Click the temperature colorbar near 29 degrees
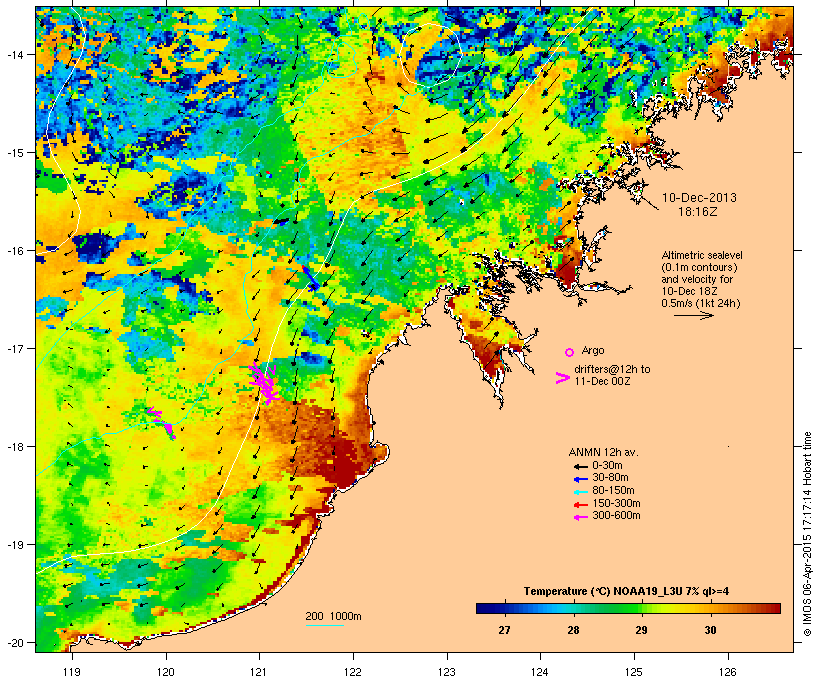The height and width of the screenshot is (680, 820). tap(641, 608)
